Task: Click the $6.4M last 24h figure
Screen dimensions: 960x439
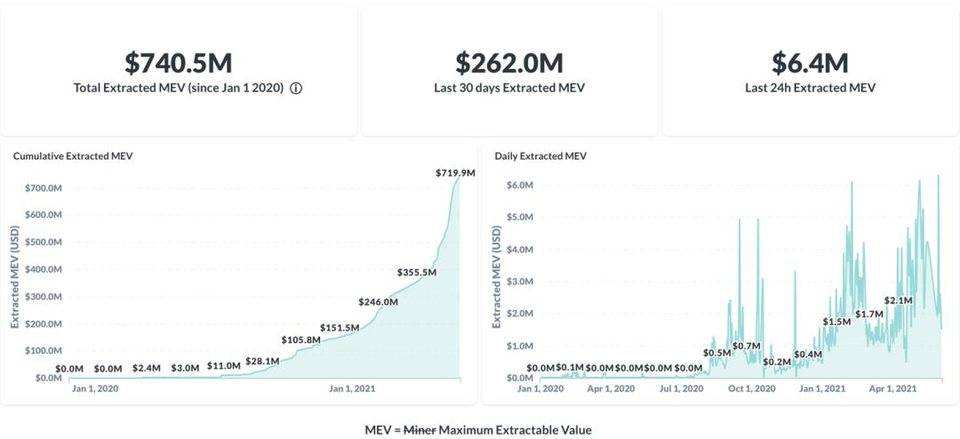Action: [810, 62]
